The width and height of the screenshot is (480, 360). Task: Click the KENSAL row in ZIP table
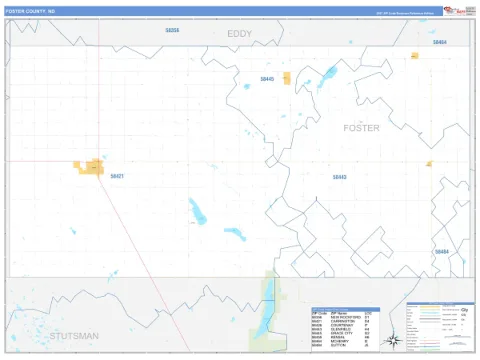pyautogui.click(x=341, y=337)
